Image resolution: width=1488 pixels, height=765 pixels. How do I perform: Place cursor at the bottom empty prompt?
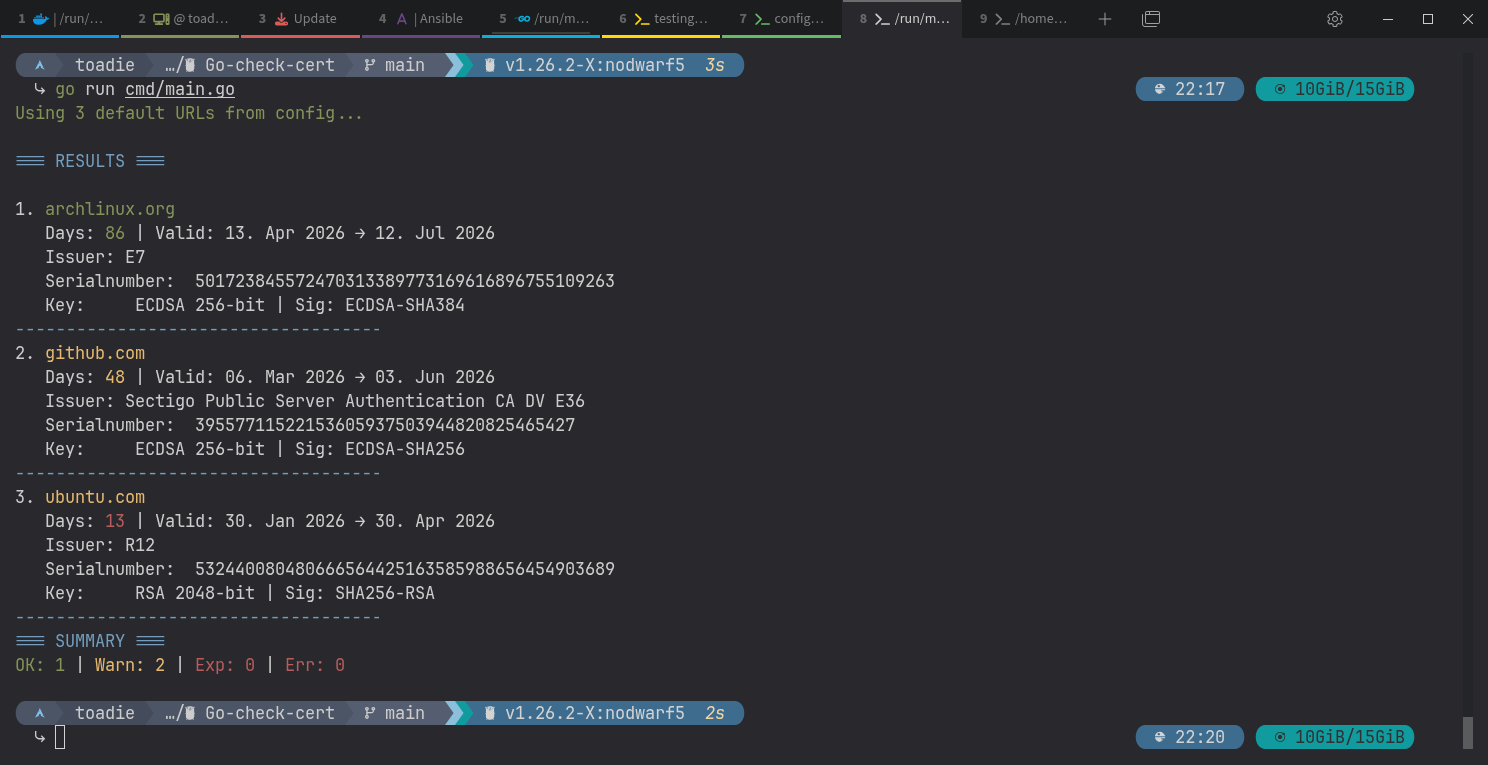click(61, 737)
